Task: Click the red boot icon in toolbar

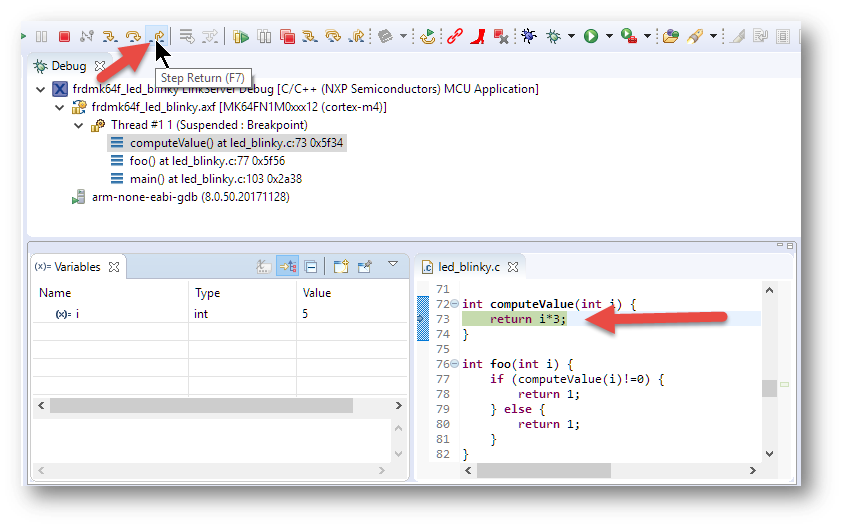Action: (478, 36)
